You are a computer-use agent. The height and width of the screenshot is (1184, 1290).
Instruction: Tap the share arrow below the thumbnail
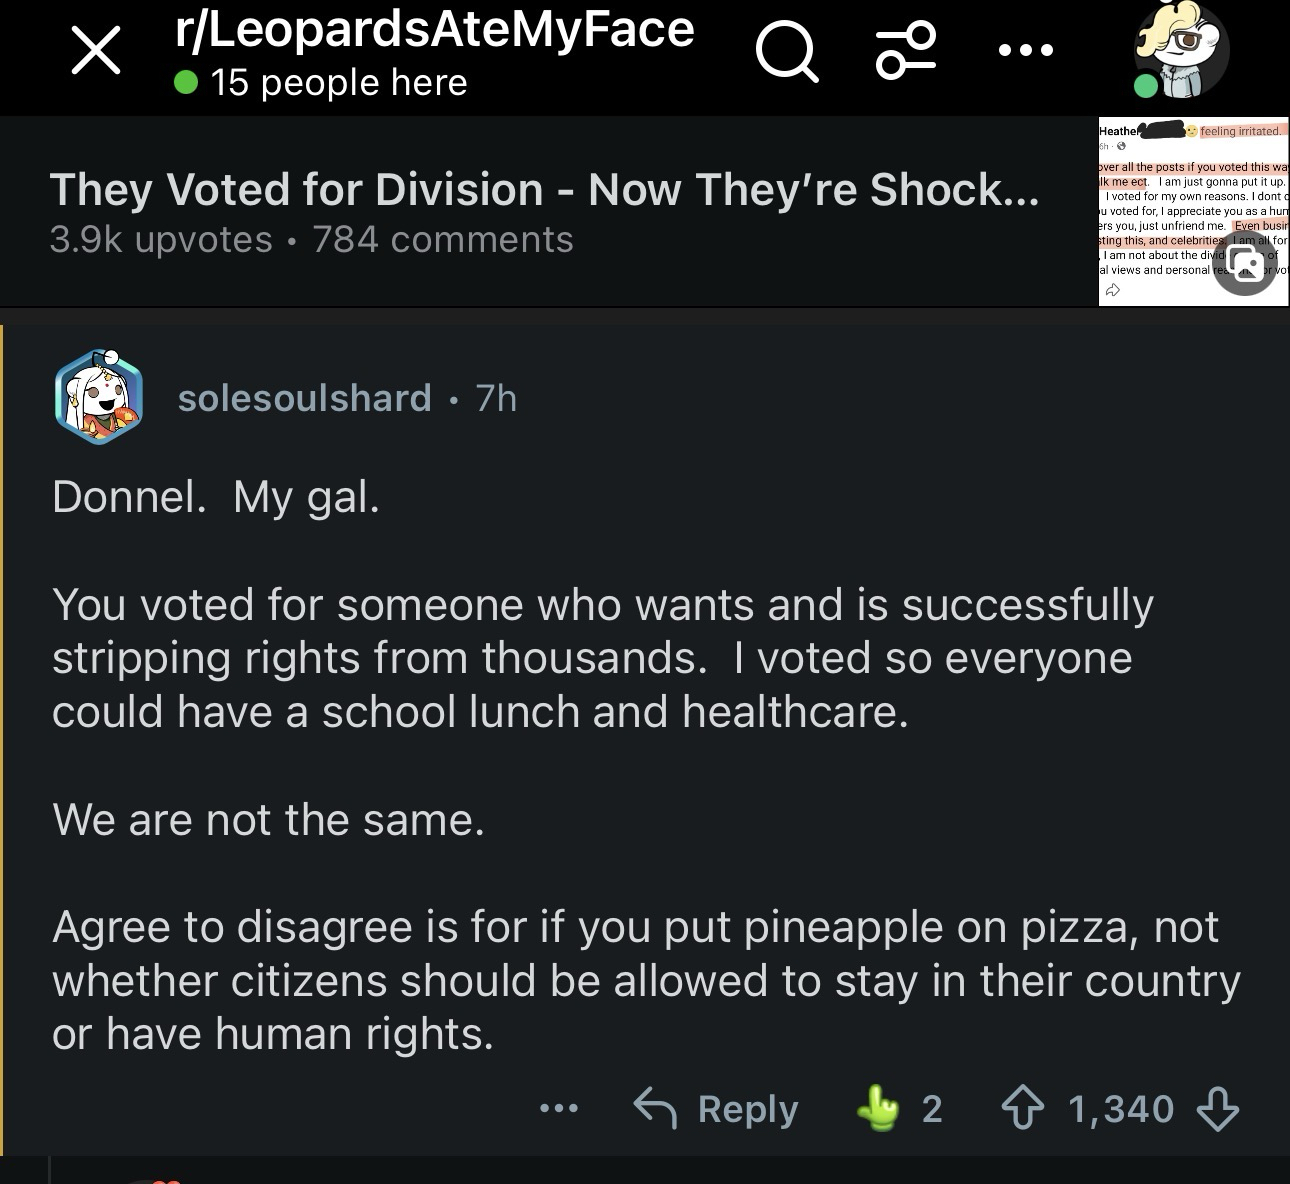[x=1113, y=291]
